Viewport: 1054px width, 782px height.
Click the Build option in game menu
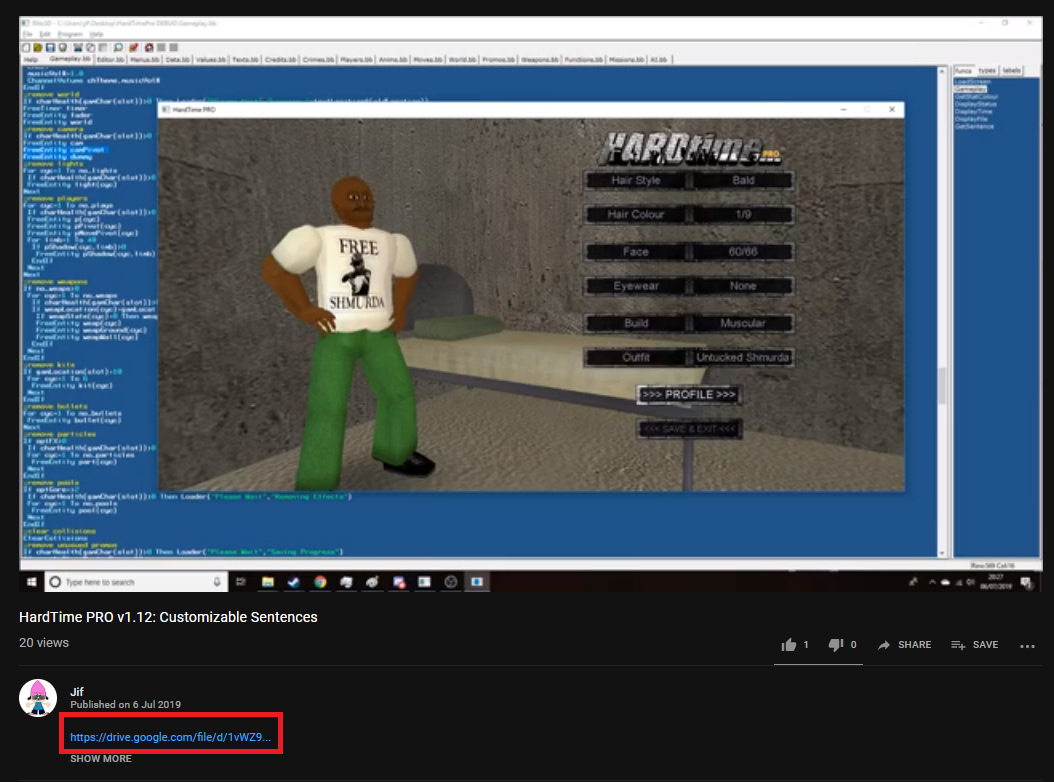coord(636,323)
